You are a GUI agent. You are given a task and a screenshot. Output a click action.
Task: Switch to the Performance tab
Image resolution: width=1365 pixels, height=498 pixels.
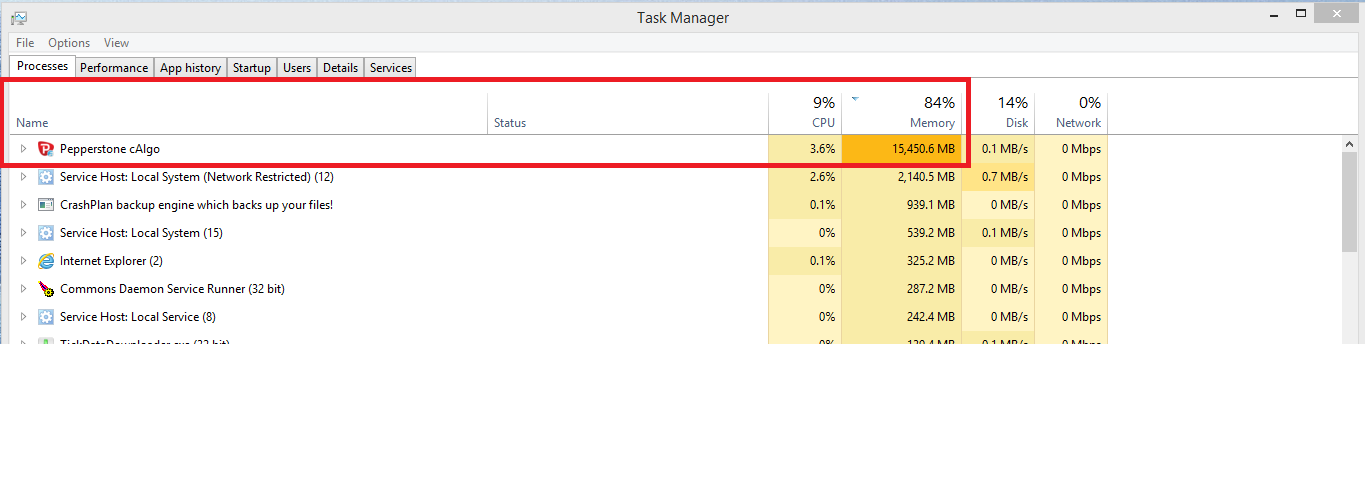[x=114, y=68]
